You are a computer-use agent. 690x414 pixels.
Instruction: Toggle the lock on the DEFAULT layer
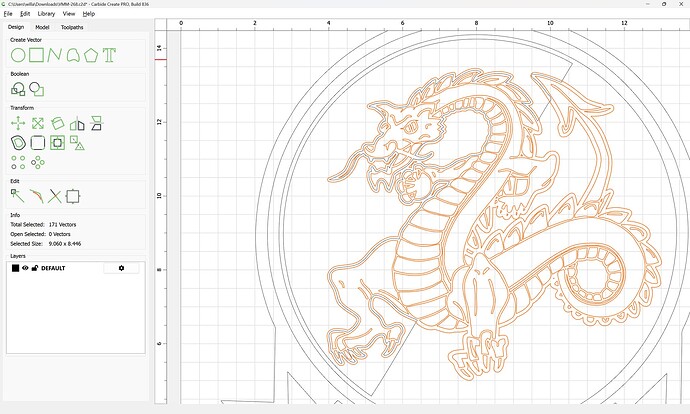point(35,268)
